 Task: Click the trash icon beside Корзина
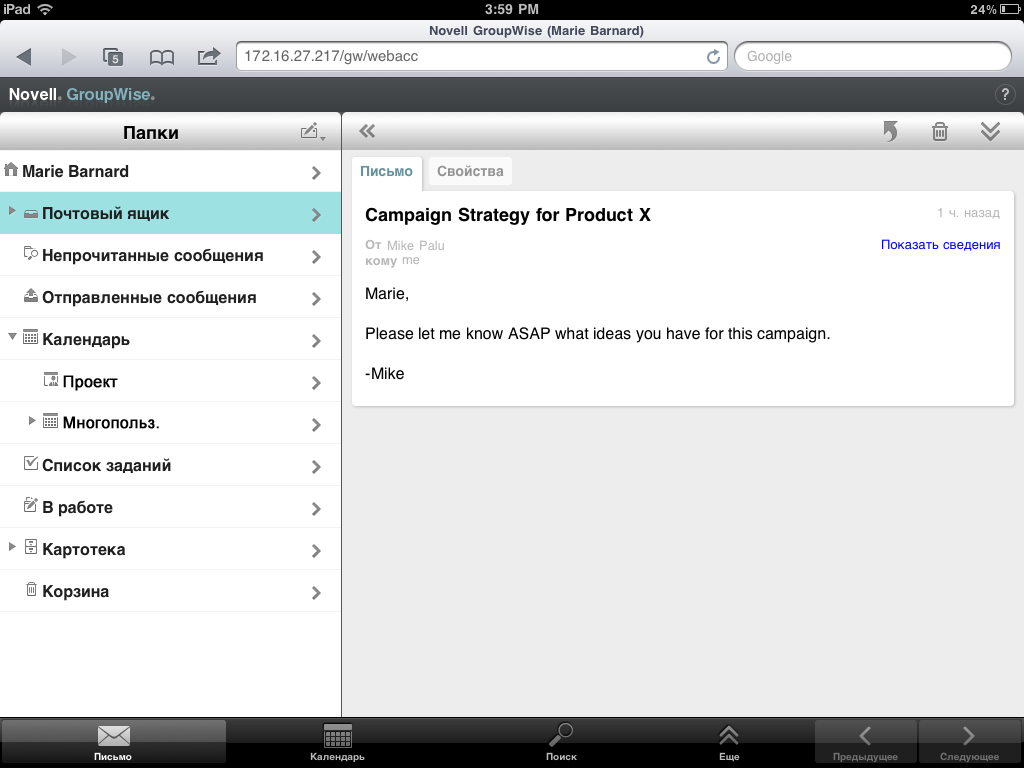31,589
